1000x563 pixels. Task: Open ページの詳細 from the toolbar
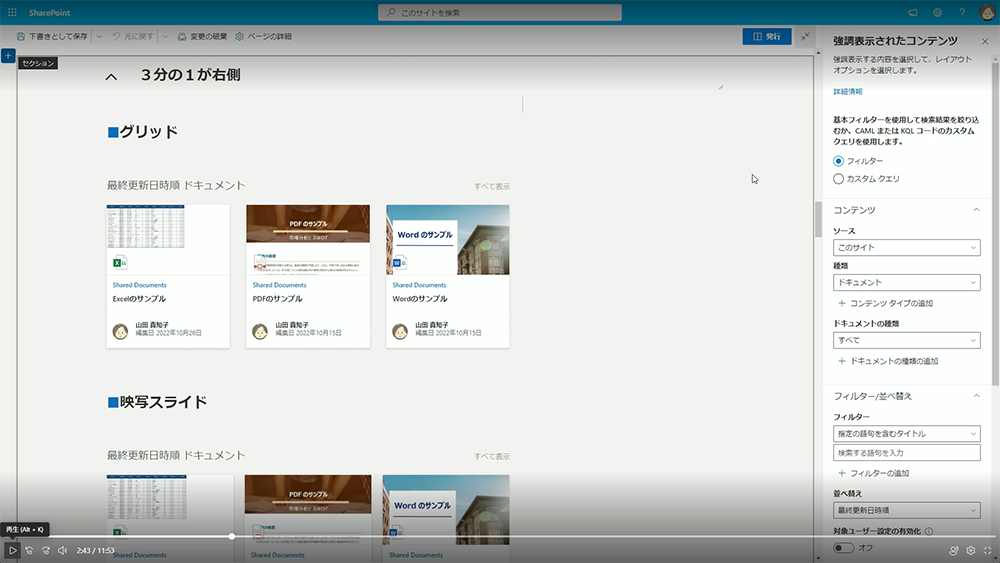tap(263, 36)
